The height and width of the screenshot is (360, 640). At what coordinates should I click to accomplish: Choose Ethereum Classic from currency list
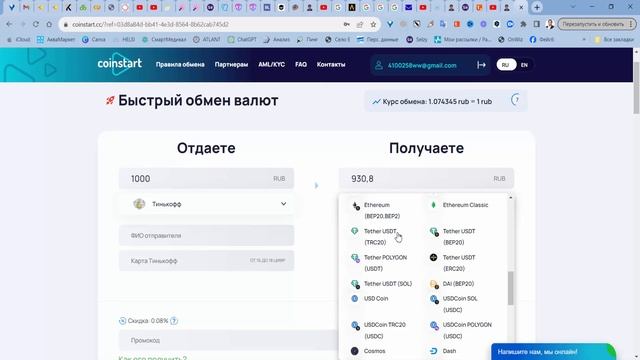tap(460, 205)
